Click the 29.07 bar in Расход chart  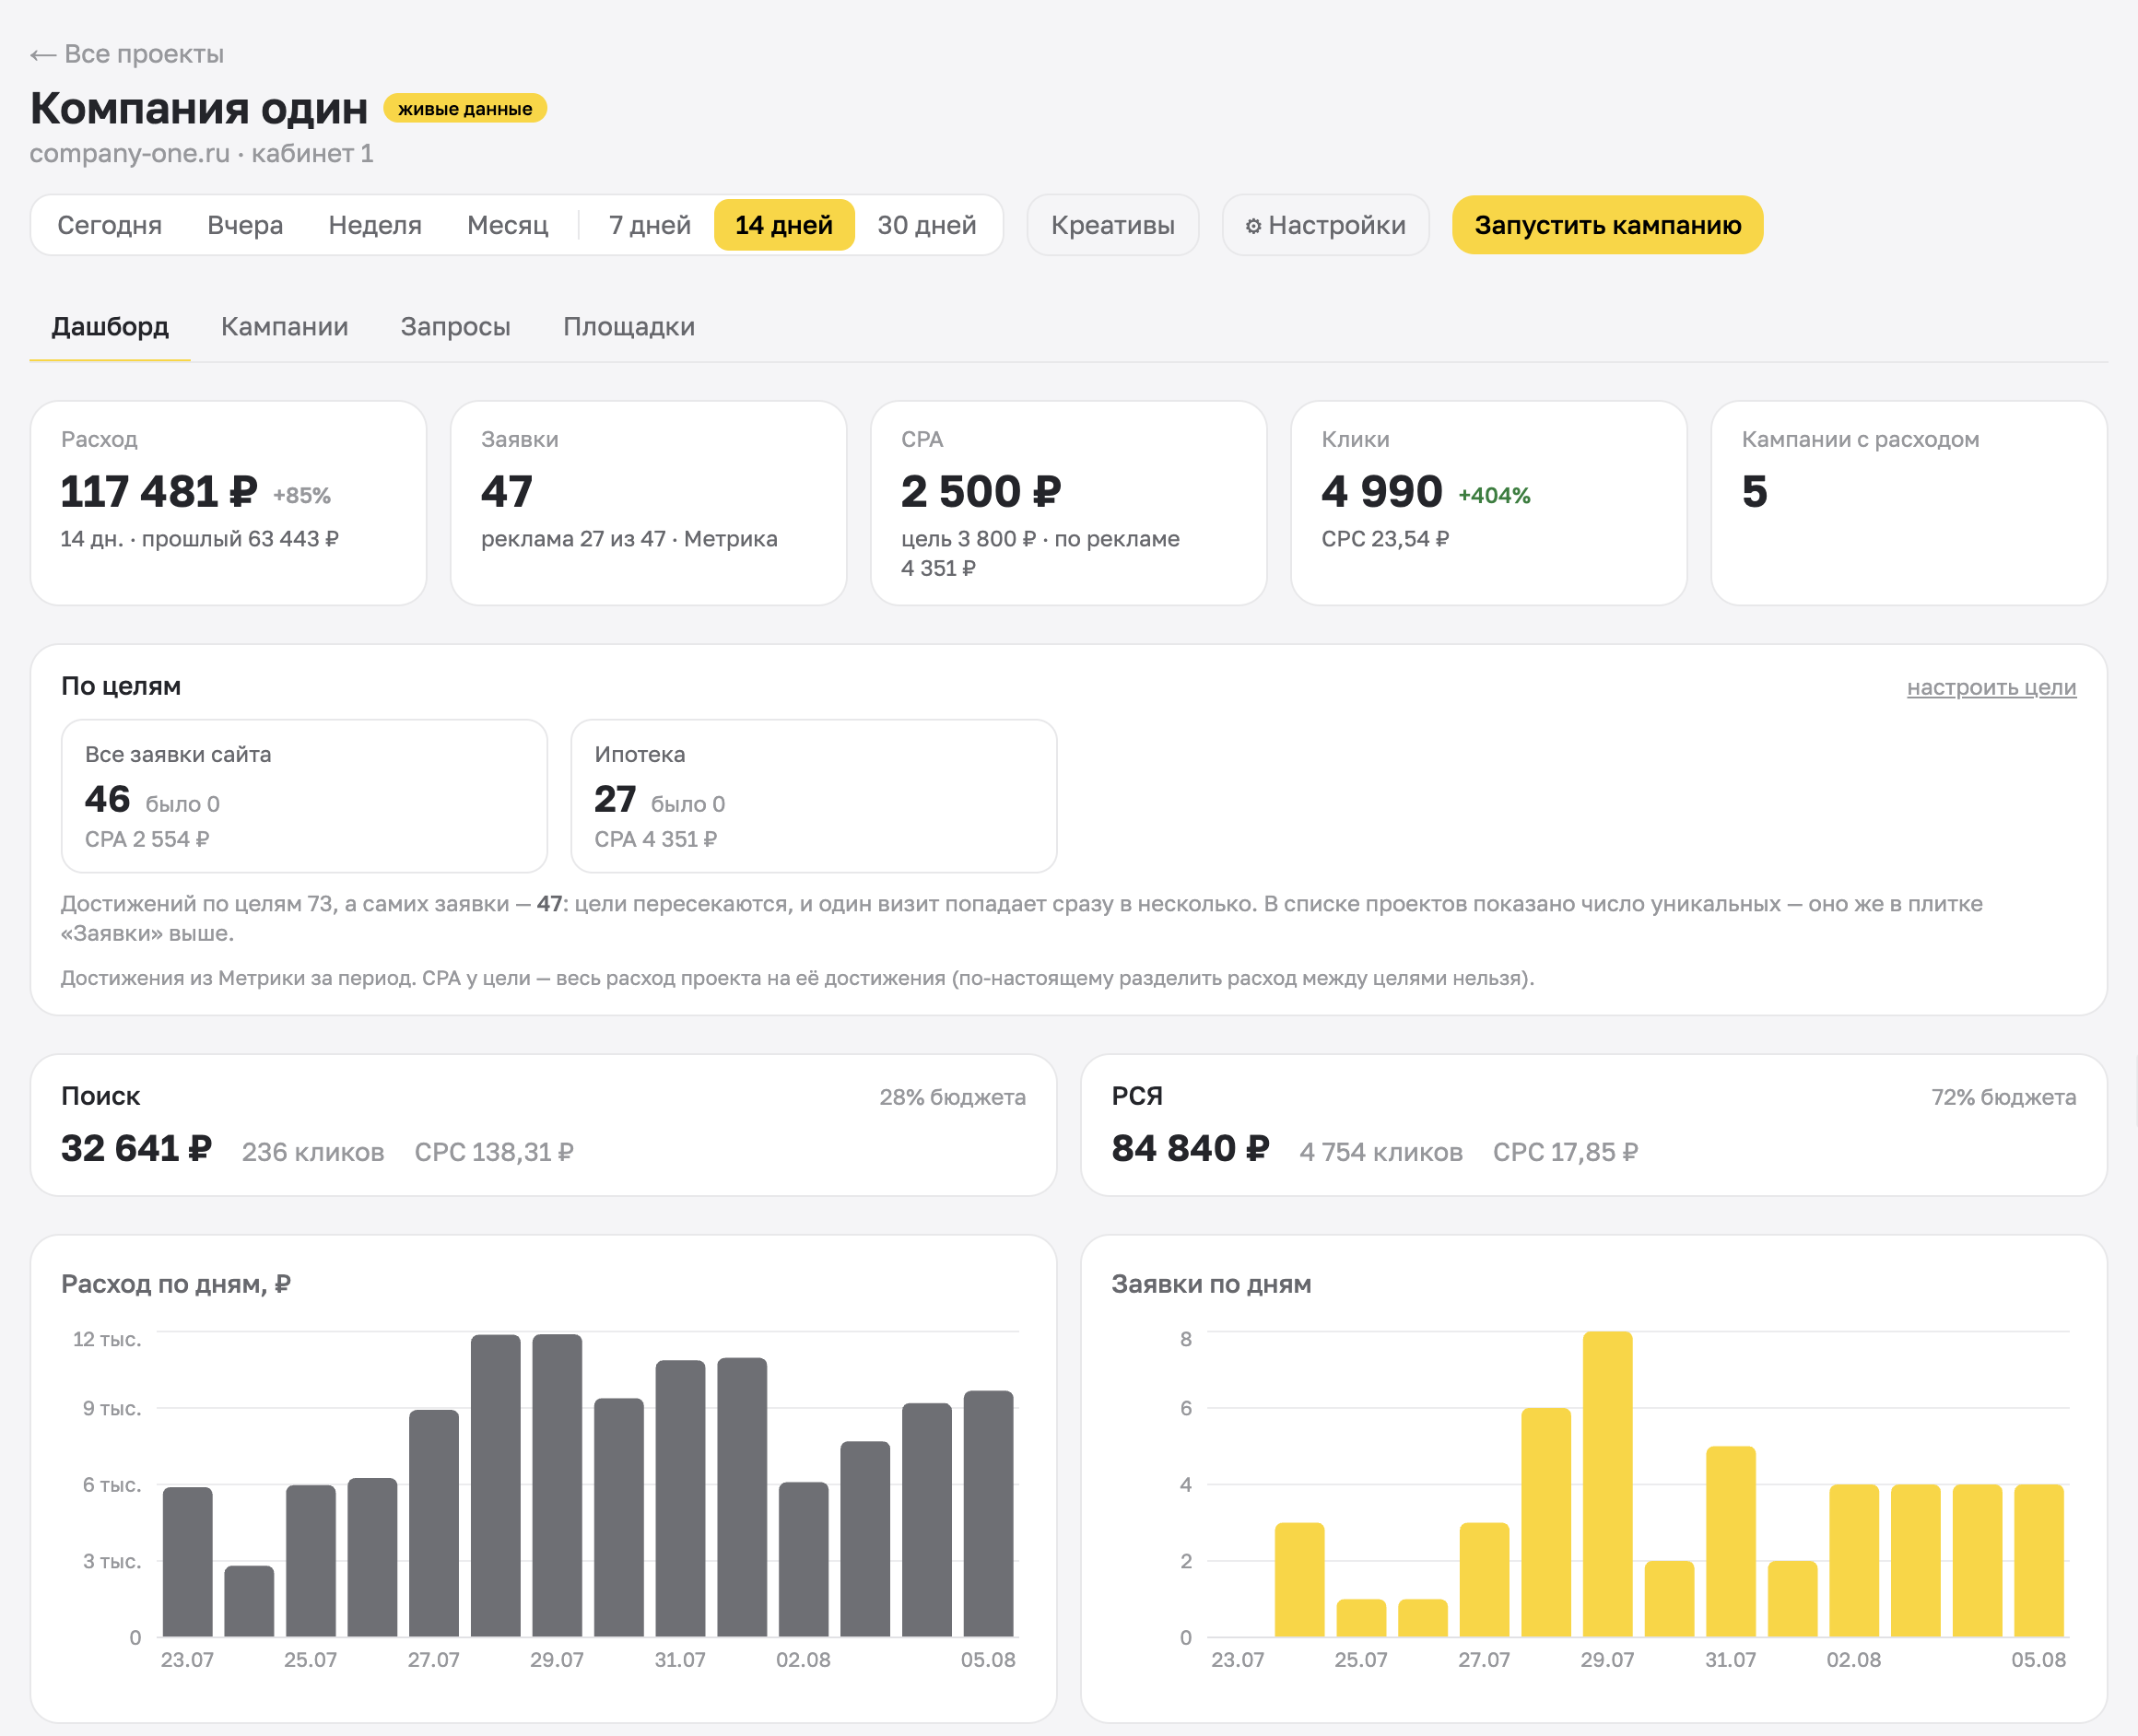point(557,1485)
